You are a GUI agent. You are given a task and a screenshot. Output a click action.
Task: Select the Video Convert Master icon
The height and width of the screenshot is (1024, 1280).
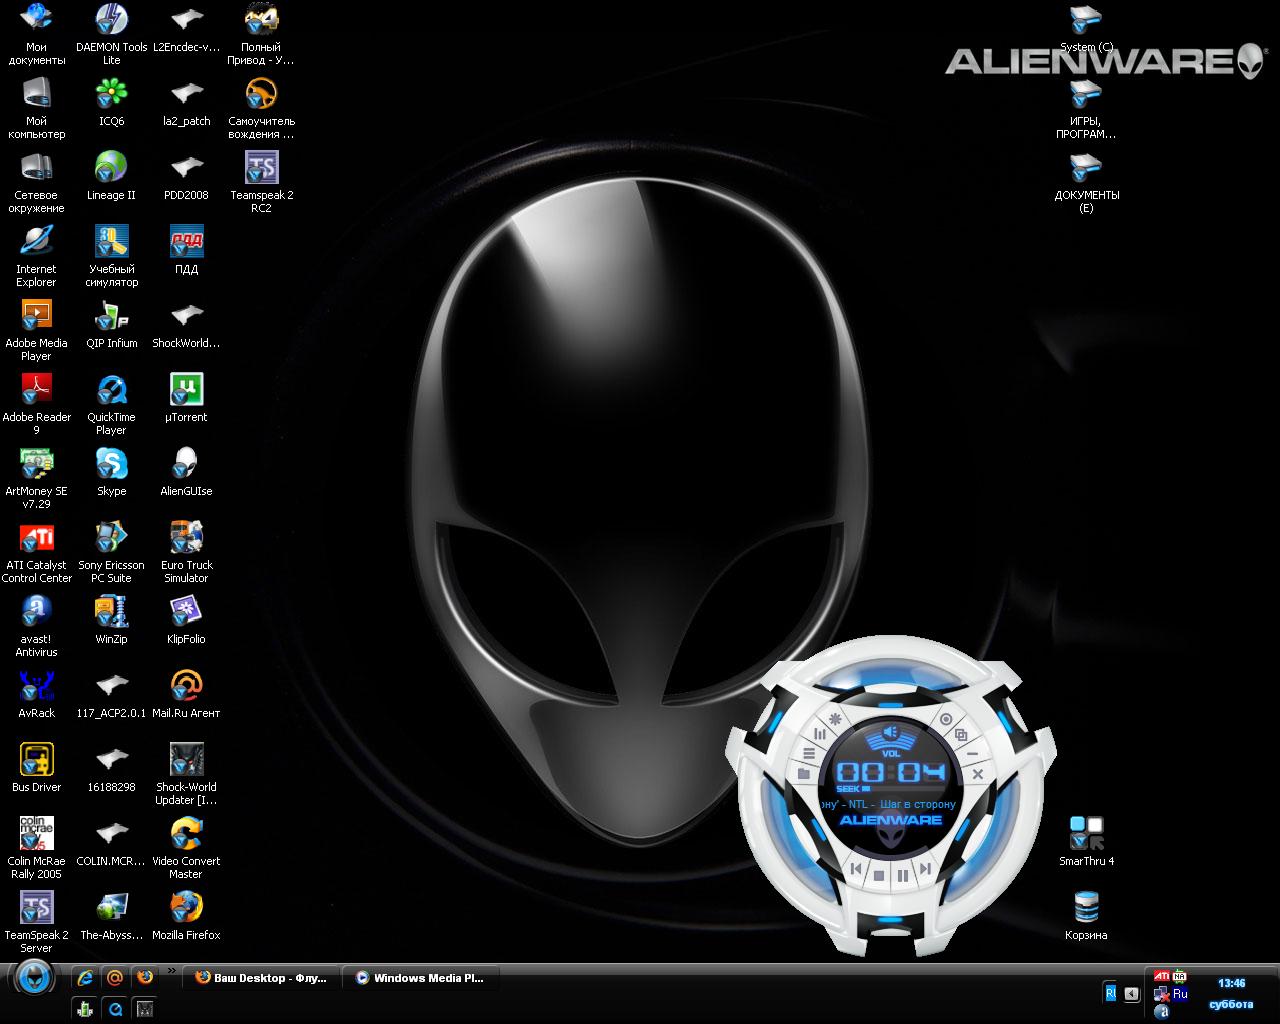pos(187,848)
